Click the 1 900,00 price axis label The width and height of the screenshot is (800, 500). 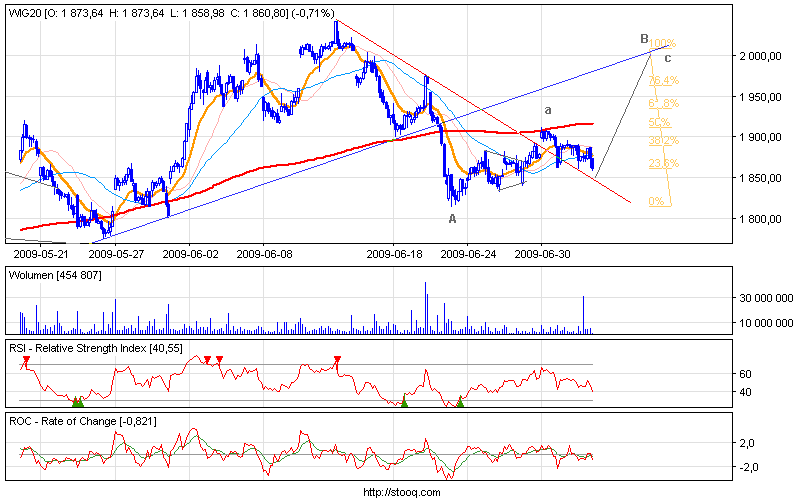(760, 137)
